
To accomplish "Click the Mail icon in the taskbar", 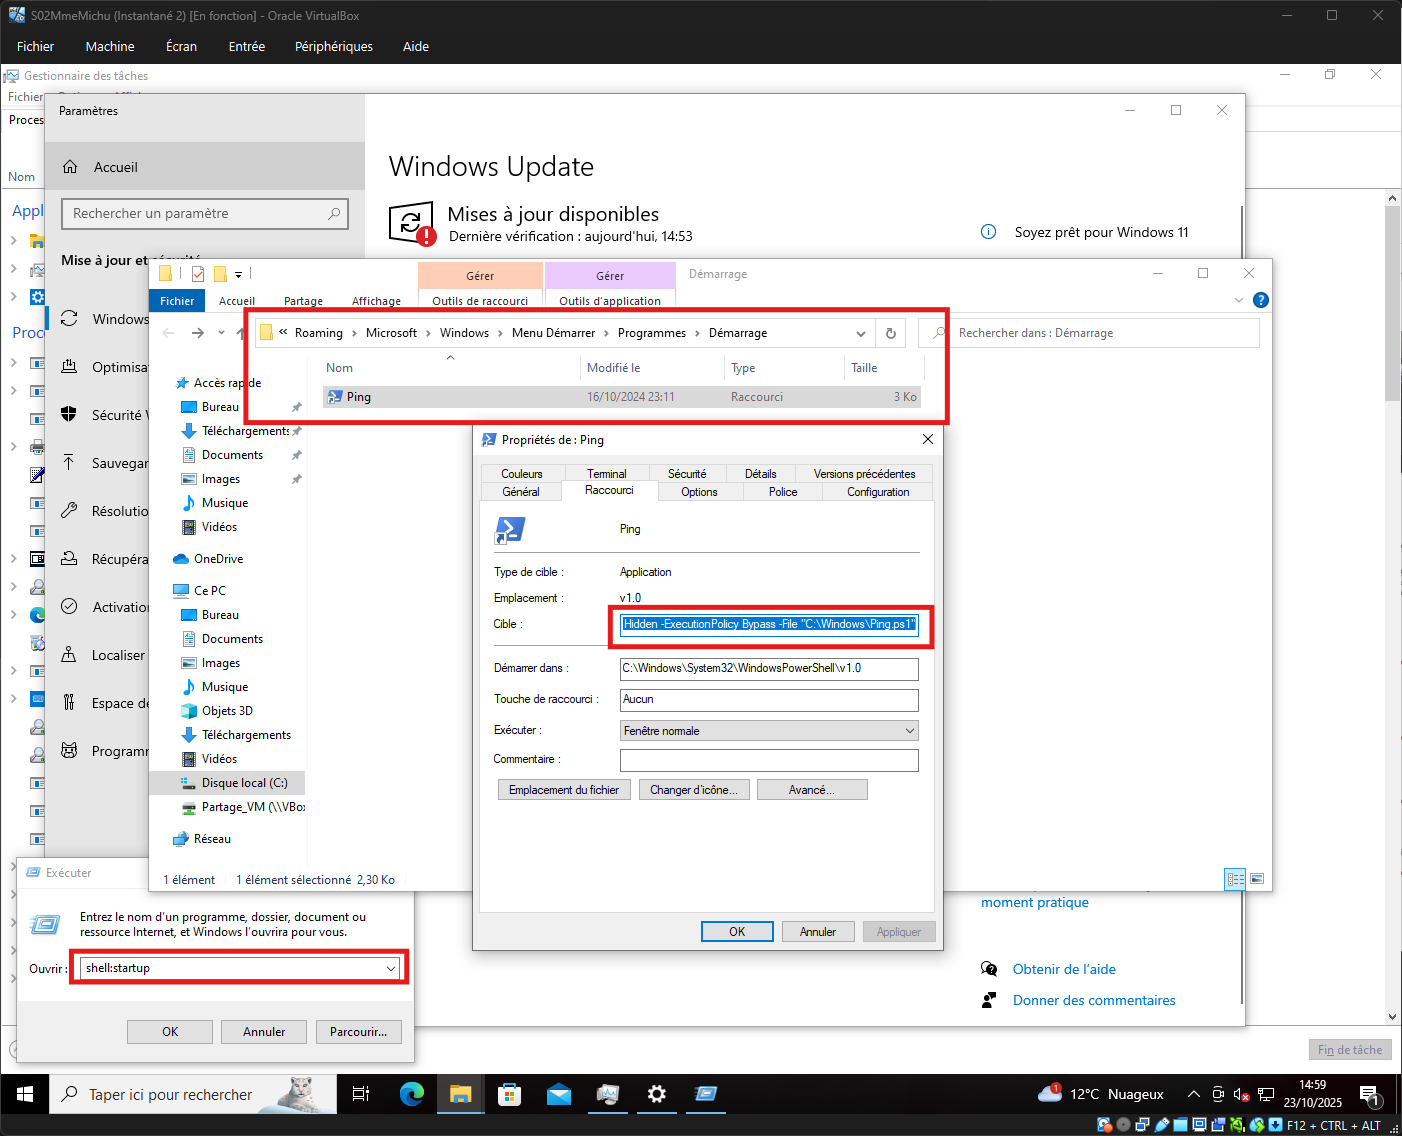I will (x=558, y=1094).
